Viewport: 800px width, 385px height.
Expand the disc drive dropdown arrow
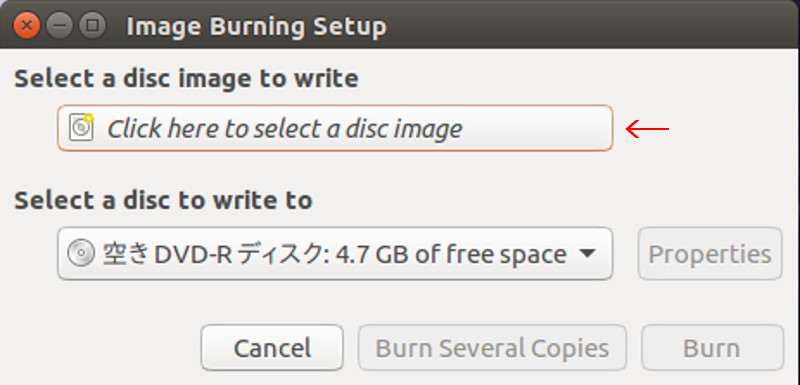tap(588, 253)
